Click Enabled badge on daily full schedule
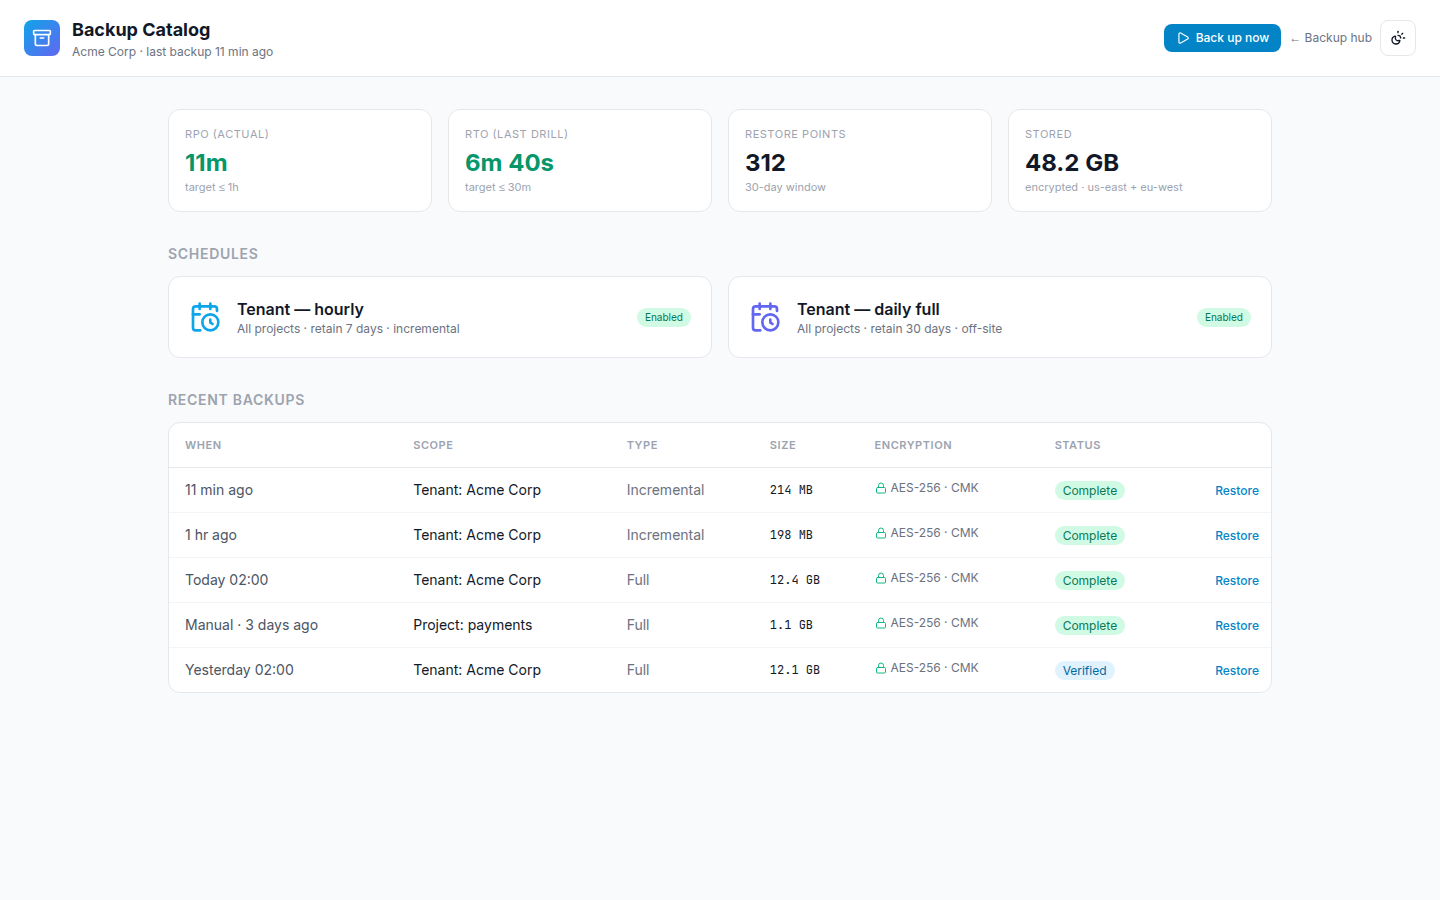 click(1224, 318)
